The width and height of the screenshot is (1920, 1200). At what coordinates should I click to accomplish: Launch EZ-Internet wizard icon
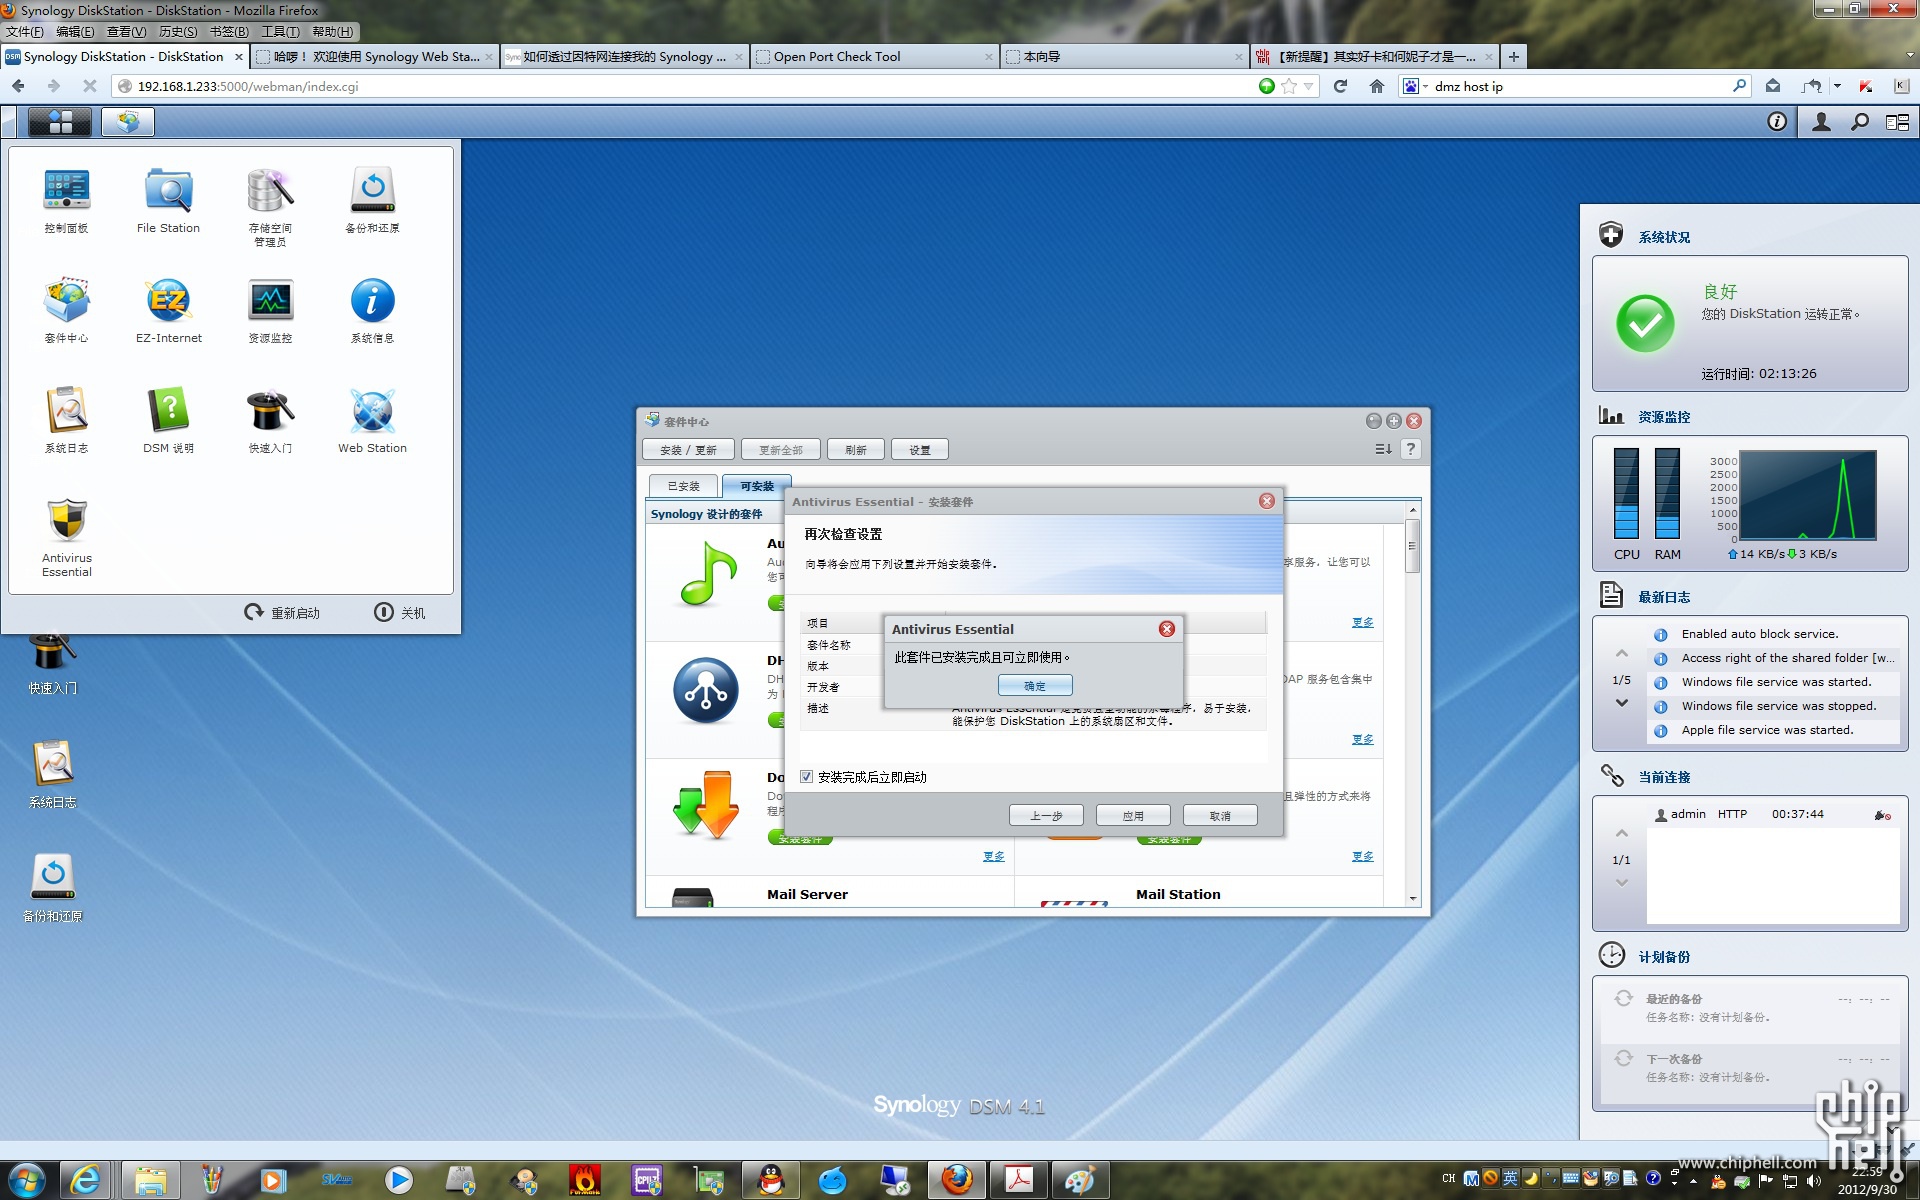click(168, 310)
